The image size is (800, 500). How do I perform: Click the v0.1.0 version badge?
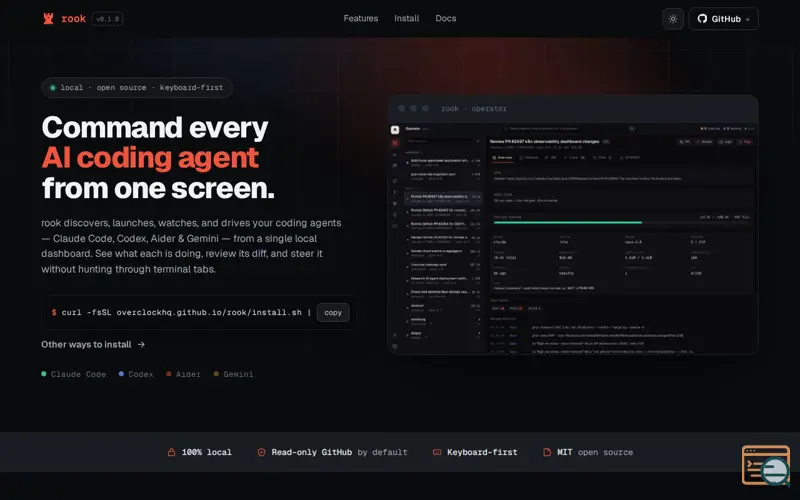tap(107, 19)
